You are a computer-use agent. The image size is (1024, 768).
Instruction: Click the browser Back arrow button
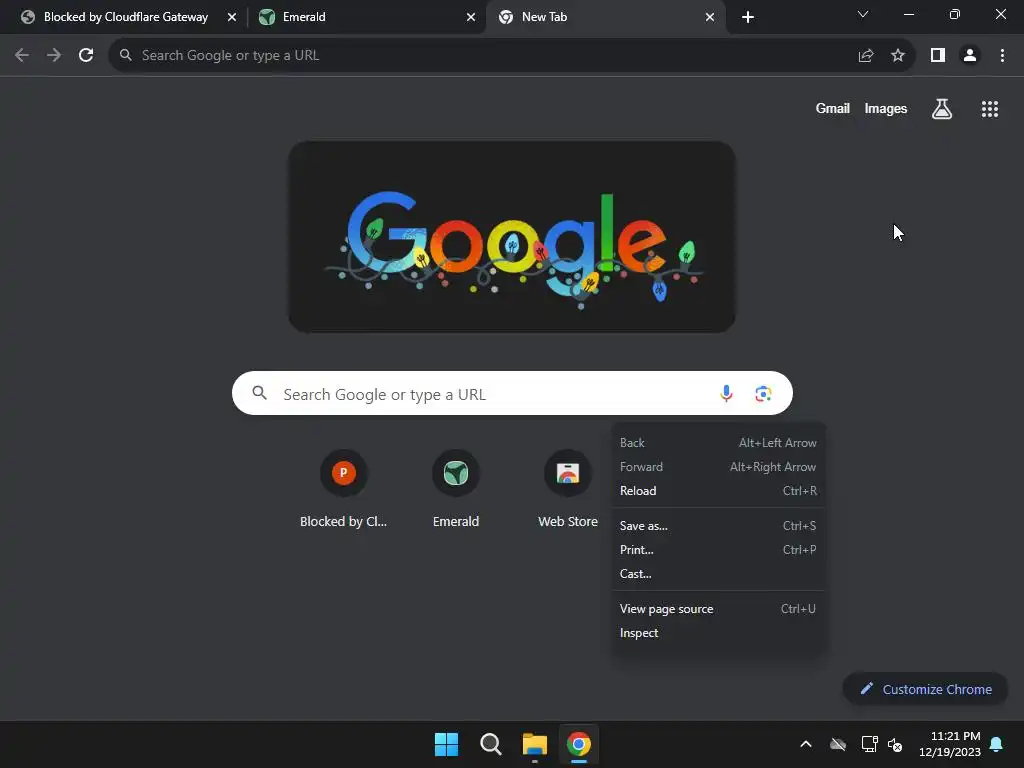point(22,56)
